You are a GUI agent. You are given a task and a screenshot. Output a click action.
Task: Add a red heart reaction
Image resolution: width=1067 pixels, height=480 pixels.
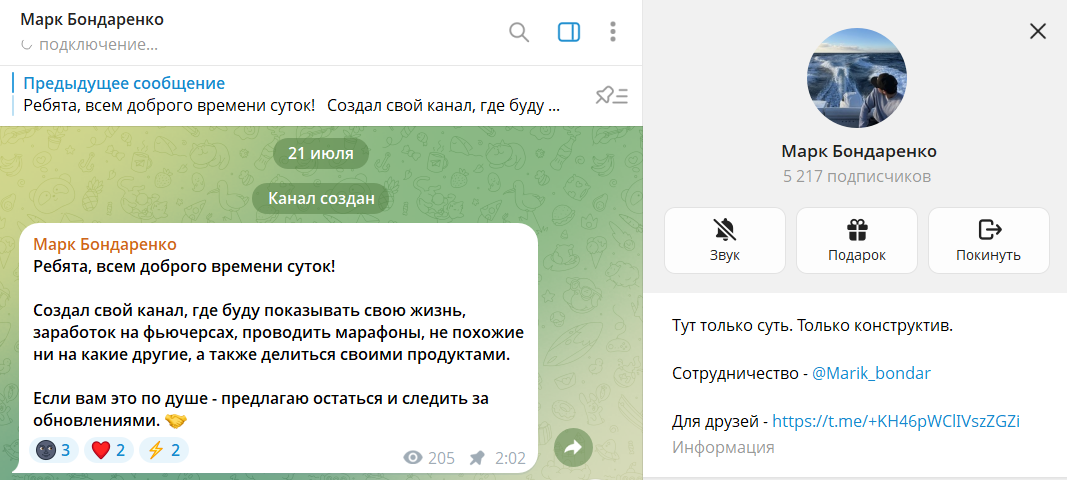[108, 450]
